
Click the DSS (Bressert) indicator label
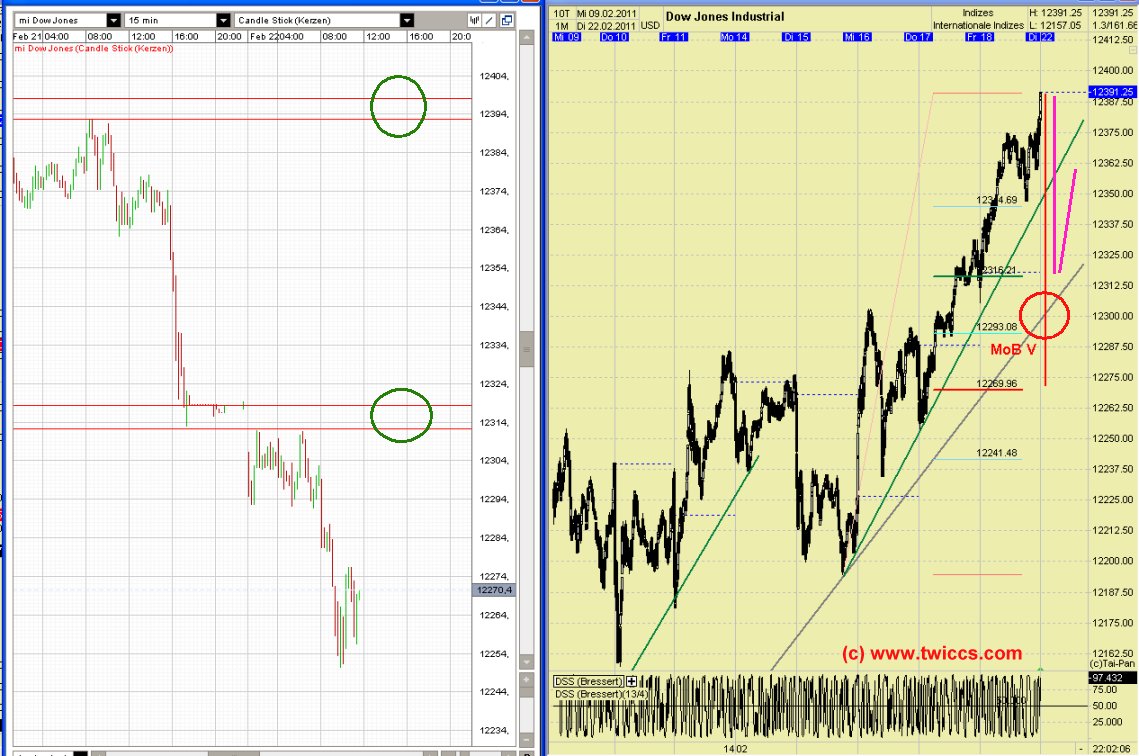(x=588, y=681)
